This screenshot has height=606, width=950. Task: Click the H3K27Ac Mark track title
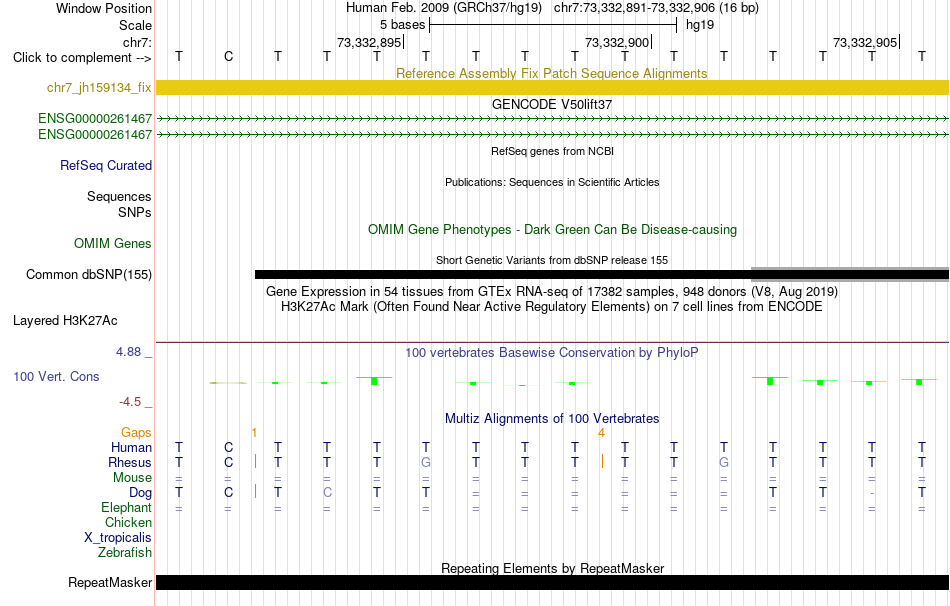(551, 307)
